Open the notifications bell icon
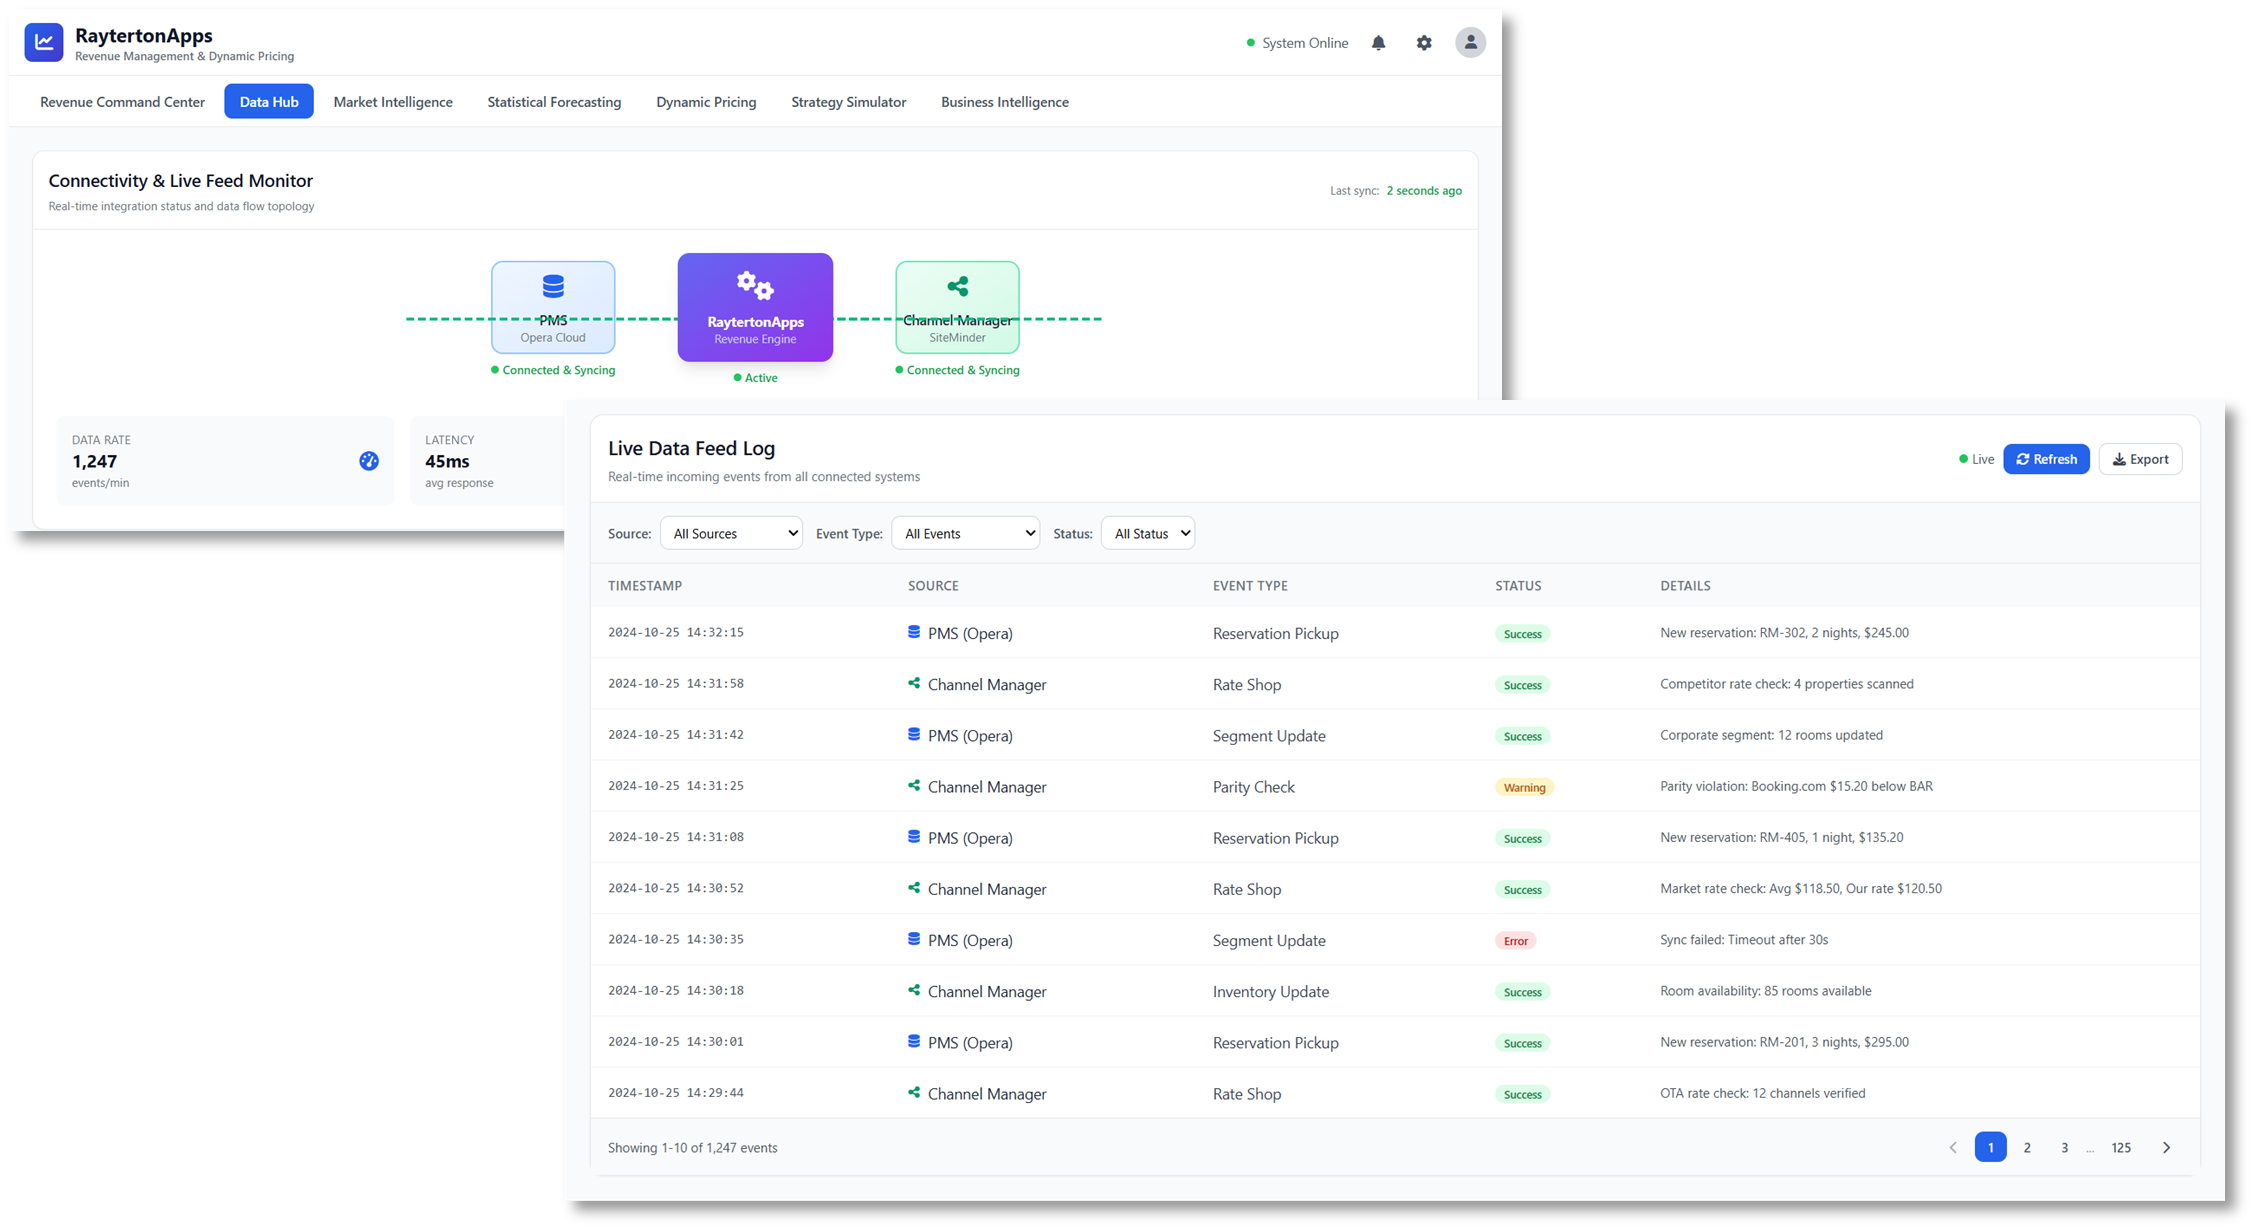This screenshot has height=1232, width=2254. (x=1378, y=42)
